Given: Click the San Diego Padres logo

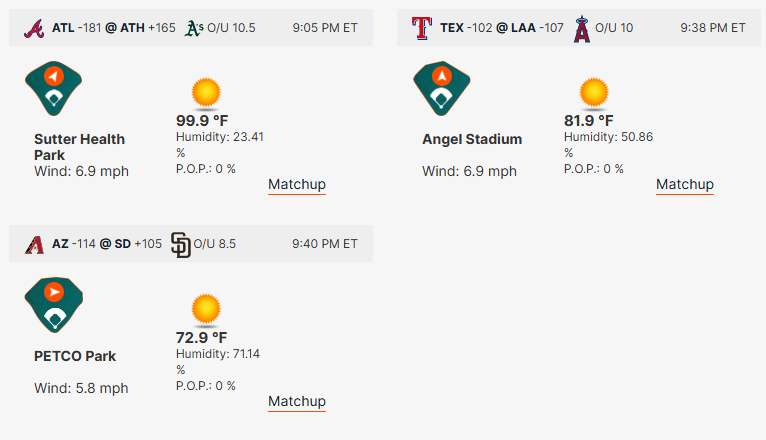Looking at the screenshot, I should pos(181,244).
